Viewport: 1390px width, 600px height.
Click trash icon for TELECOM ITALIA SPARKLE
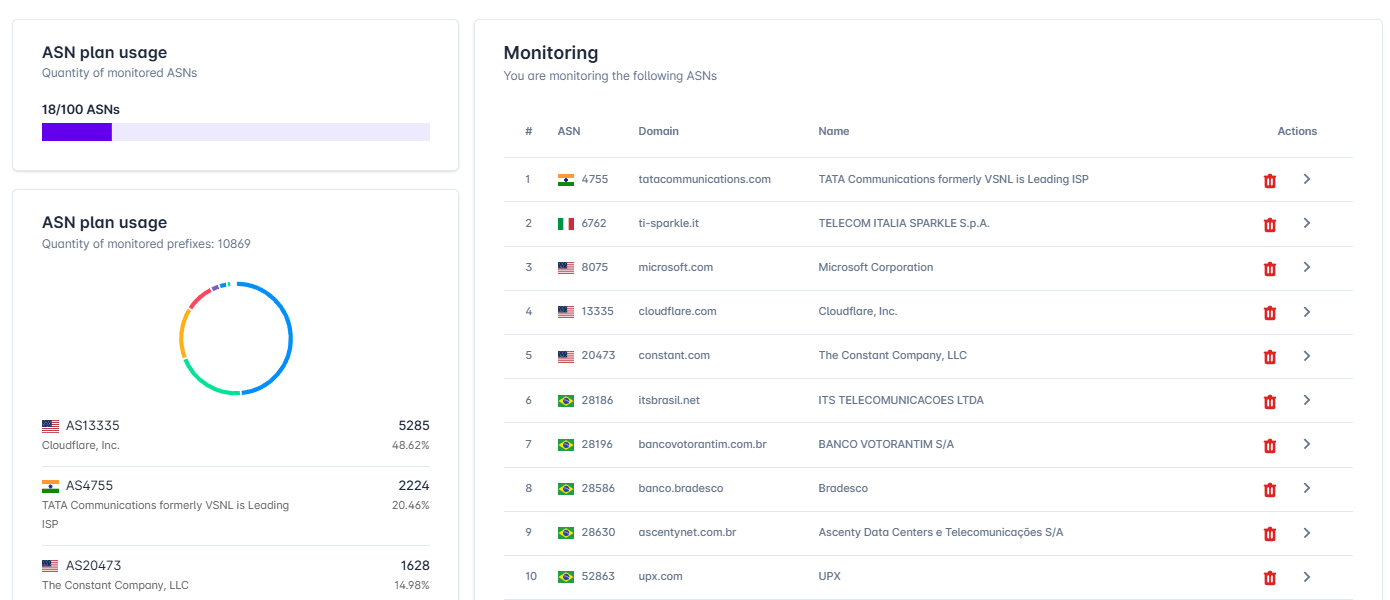[x=1270, y=224]
